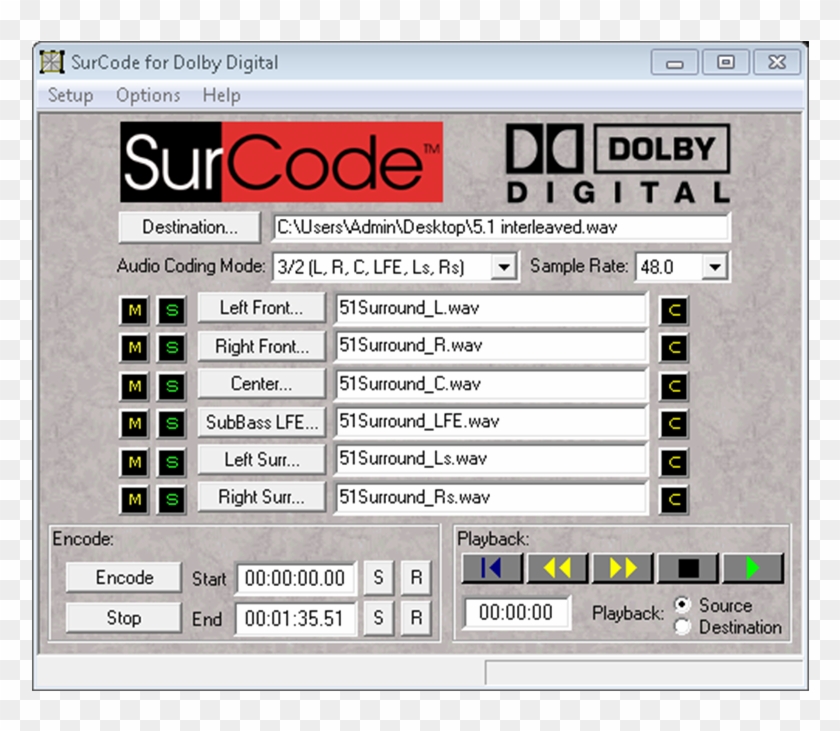Open the Setup menu
The height and width of the screenshot is (731, 840).
[x=70, y=95]
